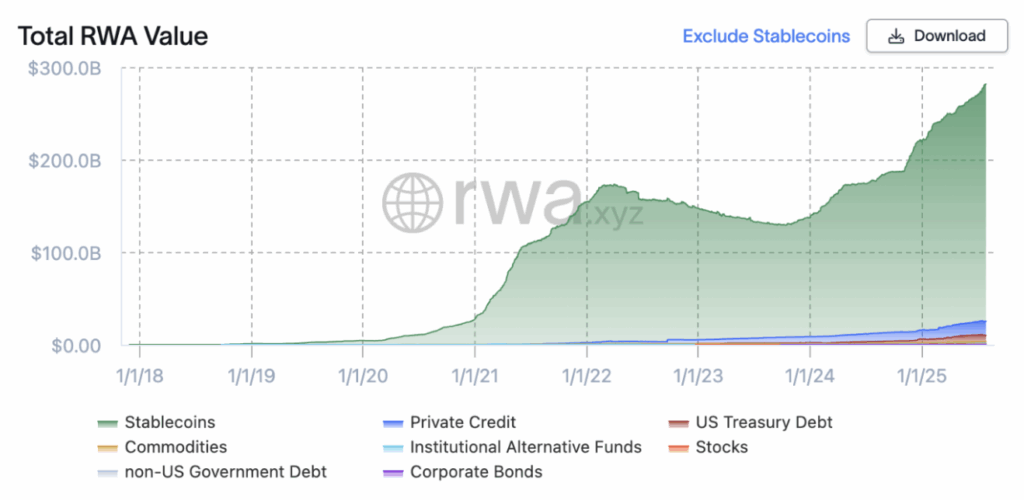1024x500 pixels.
Task: Click the Stocks legend entry
Action: click(723, 447)
